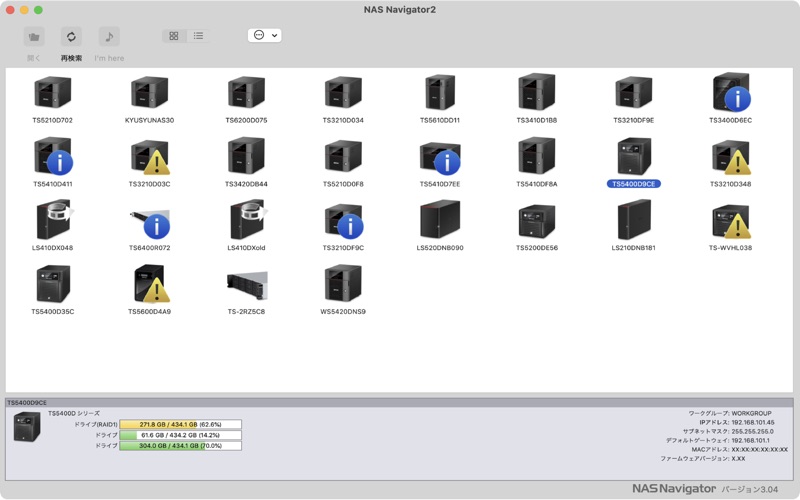Select the TS3210D034 device icon
800x500 pixels.
click(x=343, y=92)
